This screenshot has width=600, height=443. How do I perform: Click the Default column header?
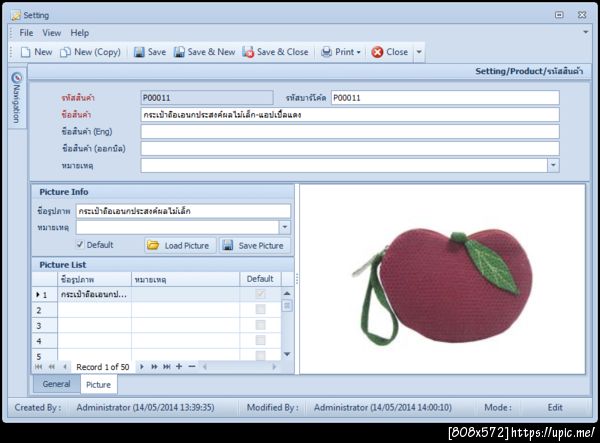260,279
